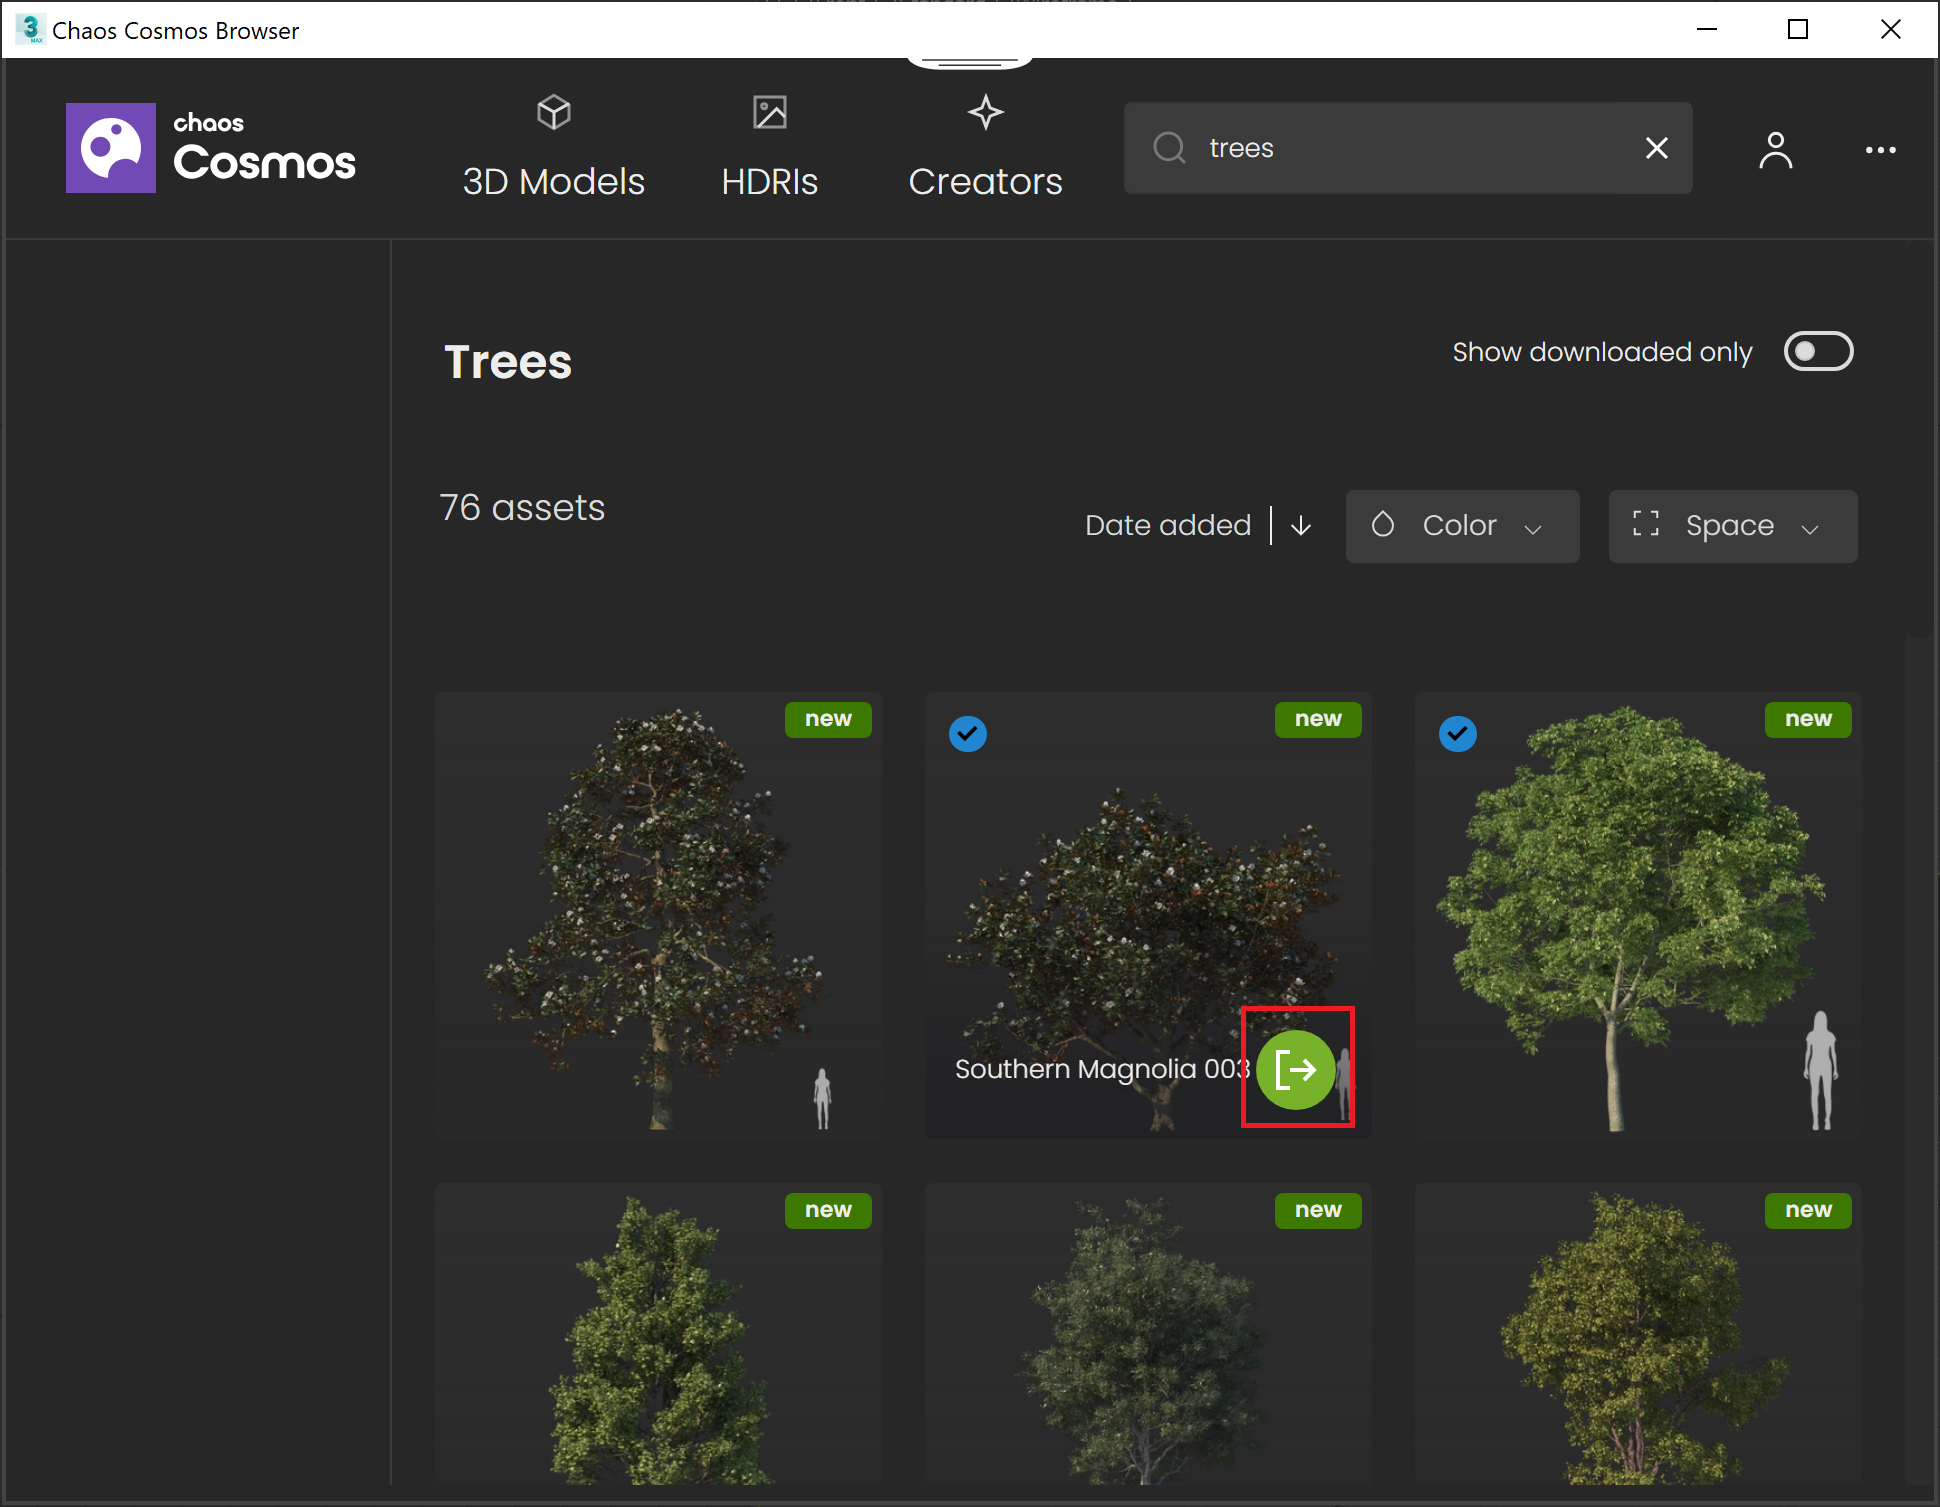
Task: Switch to the Creators tab
Action: (984, 181)
